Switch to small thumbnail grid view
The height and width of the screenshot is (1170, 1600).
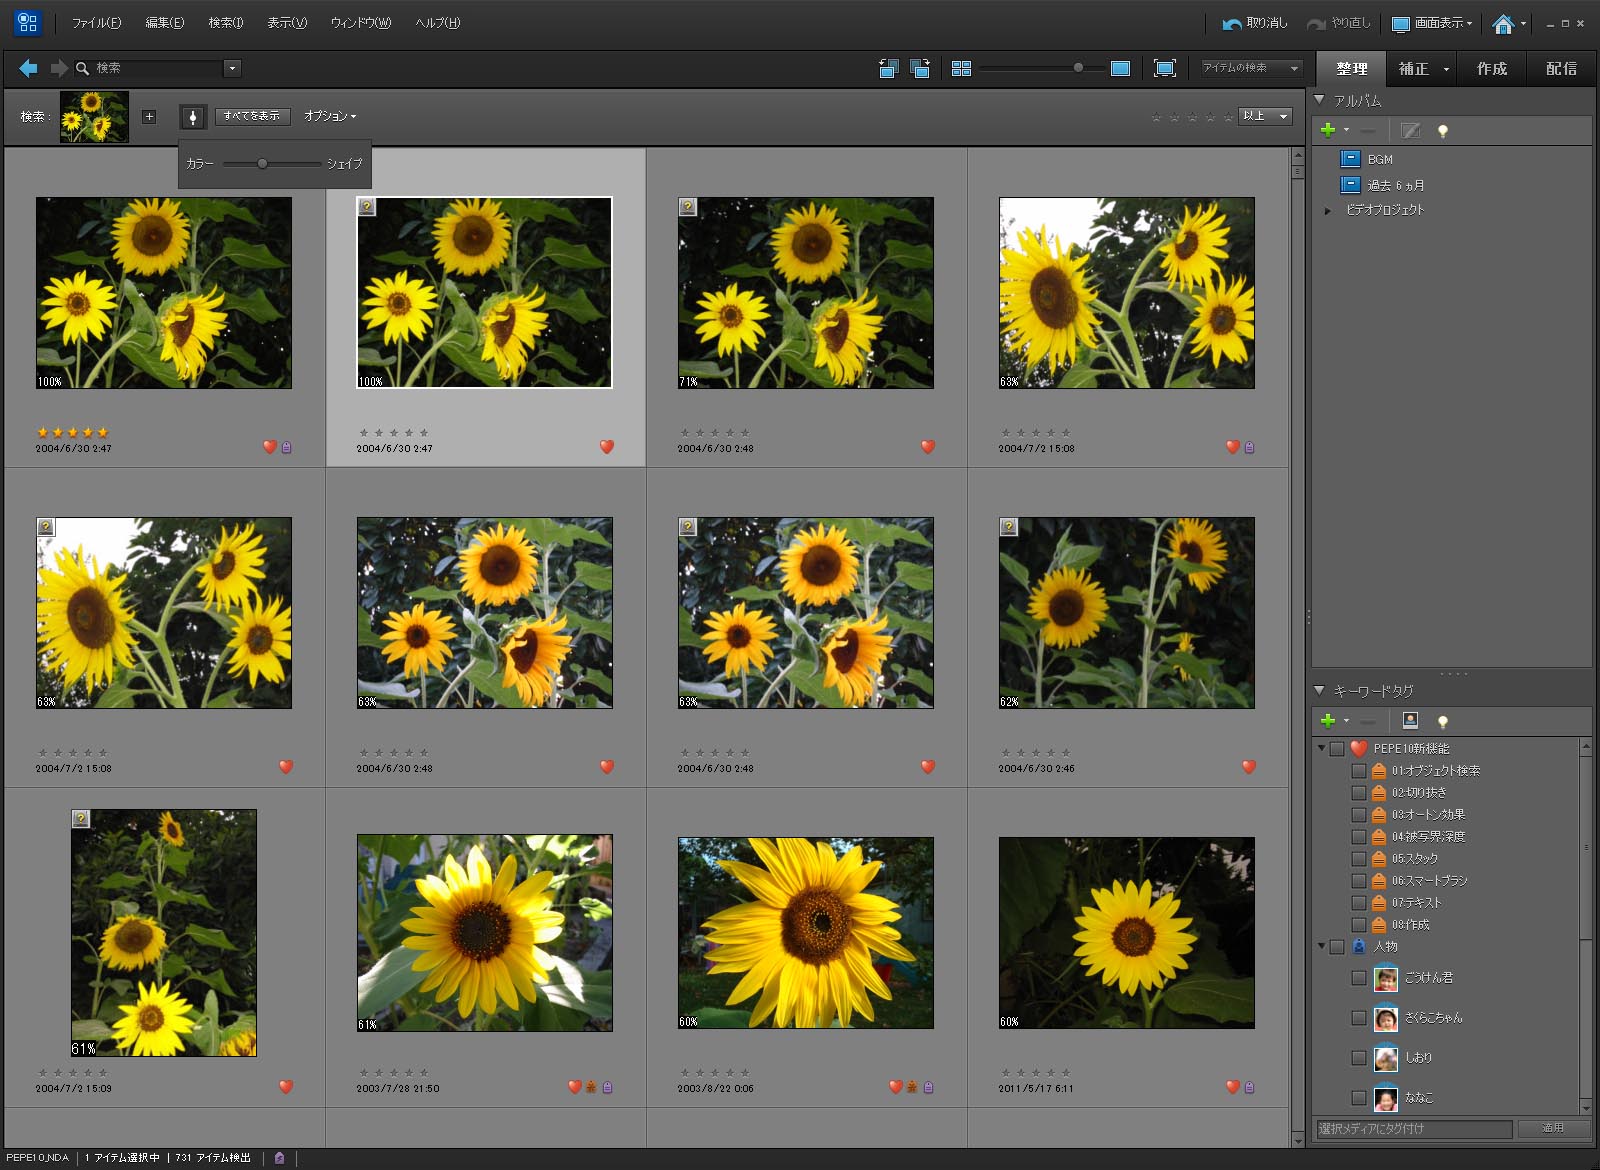(x=961, y=68)
